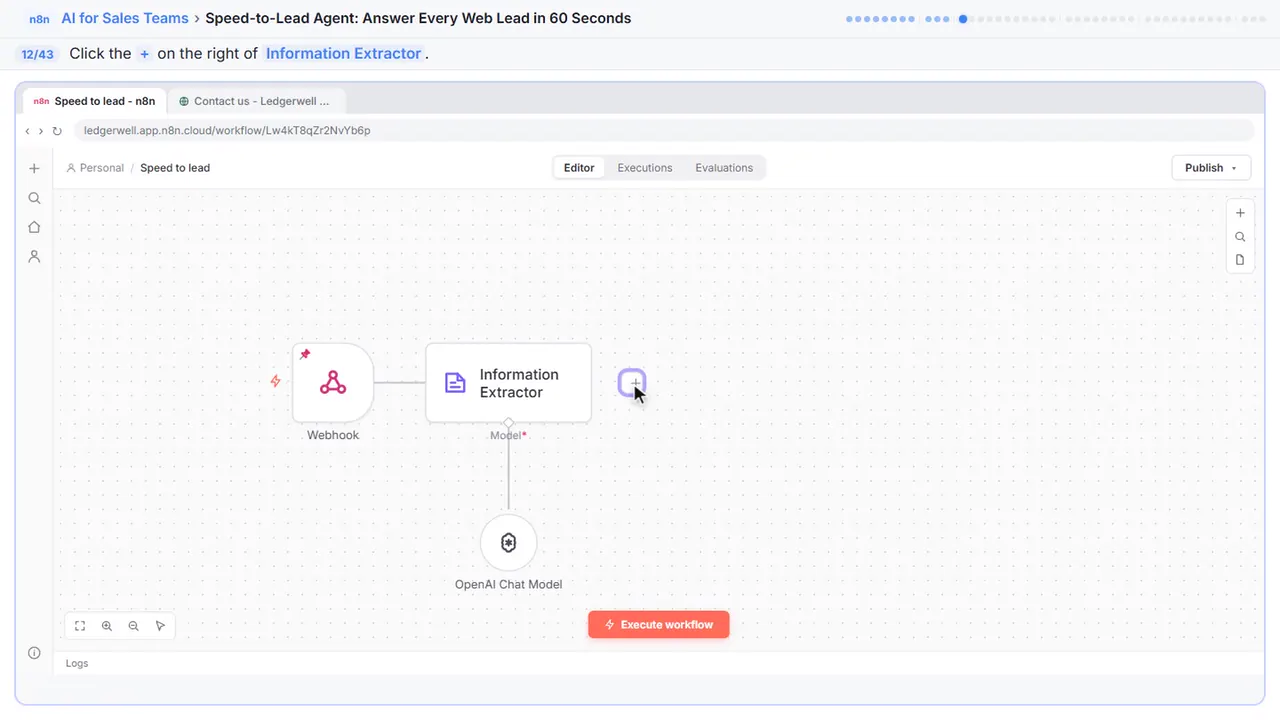The width and height of the screenshot is (1280, 720).
Task: Open the Publish dropdown
Action: tap(1211, 168)
